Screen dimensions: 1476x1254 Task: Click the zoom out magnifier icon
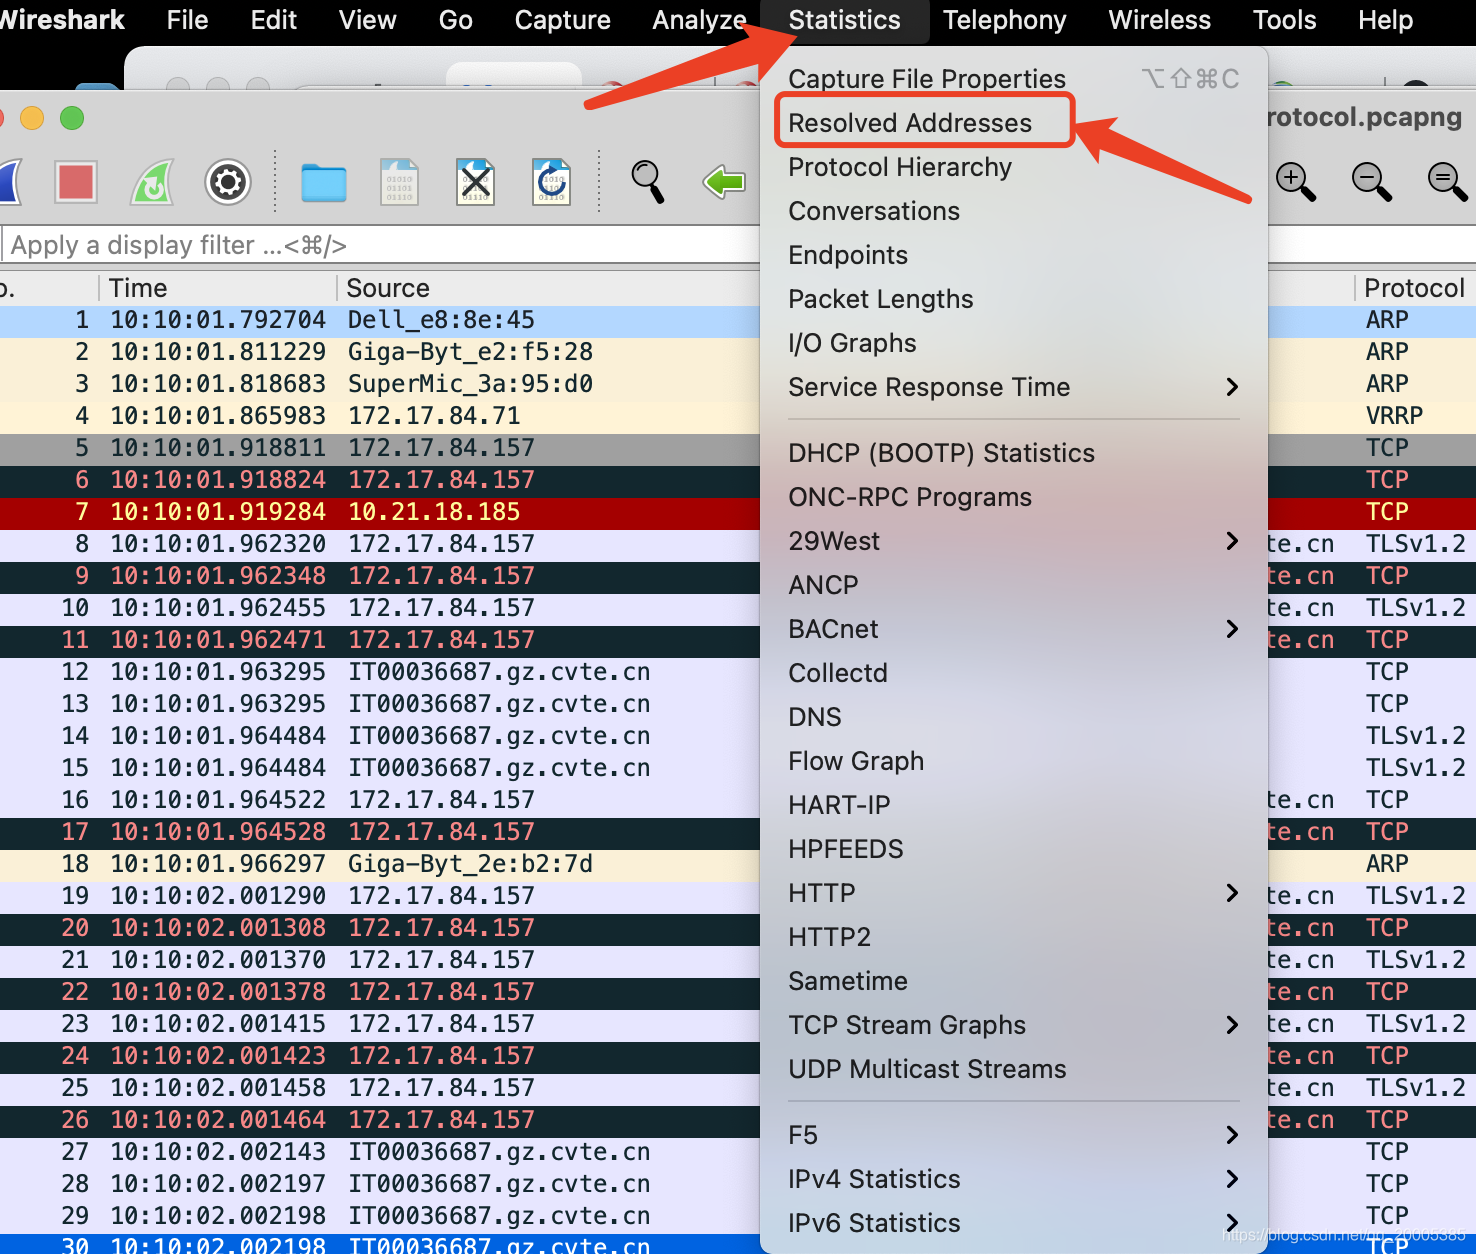point(1372,182)
